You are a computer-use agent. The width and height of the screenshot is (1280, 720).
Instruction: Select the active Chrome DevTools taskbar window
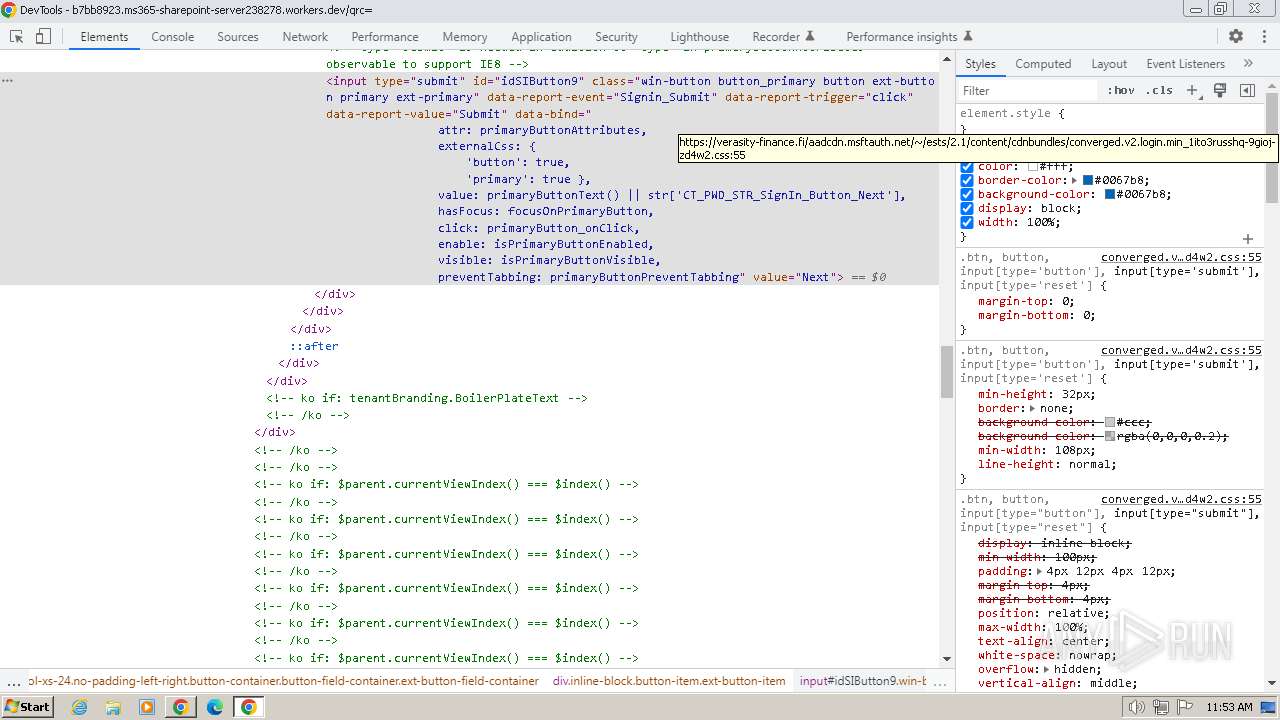tap(248, 707)
